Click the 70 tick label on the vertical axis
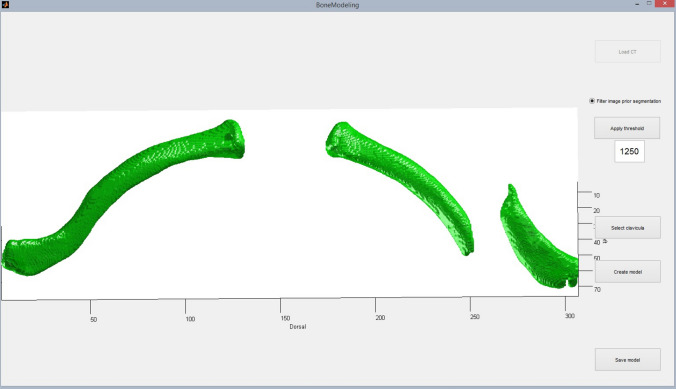Viewport: 676px width, 389px height. point(597,289)
